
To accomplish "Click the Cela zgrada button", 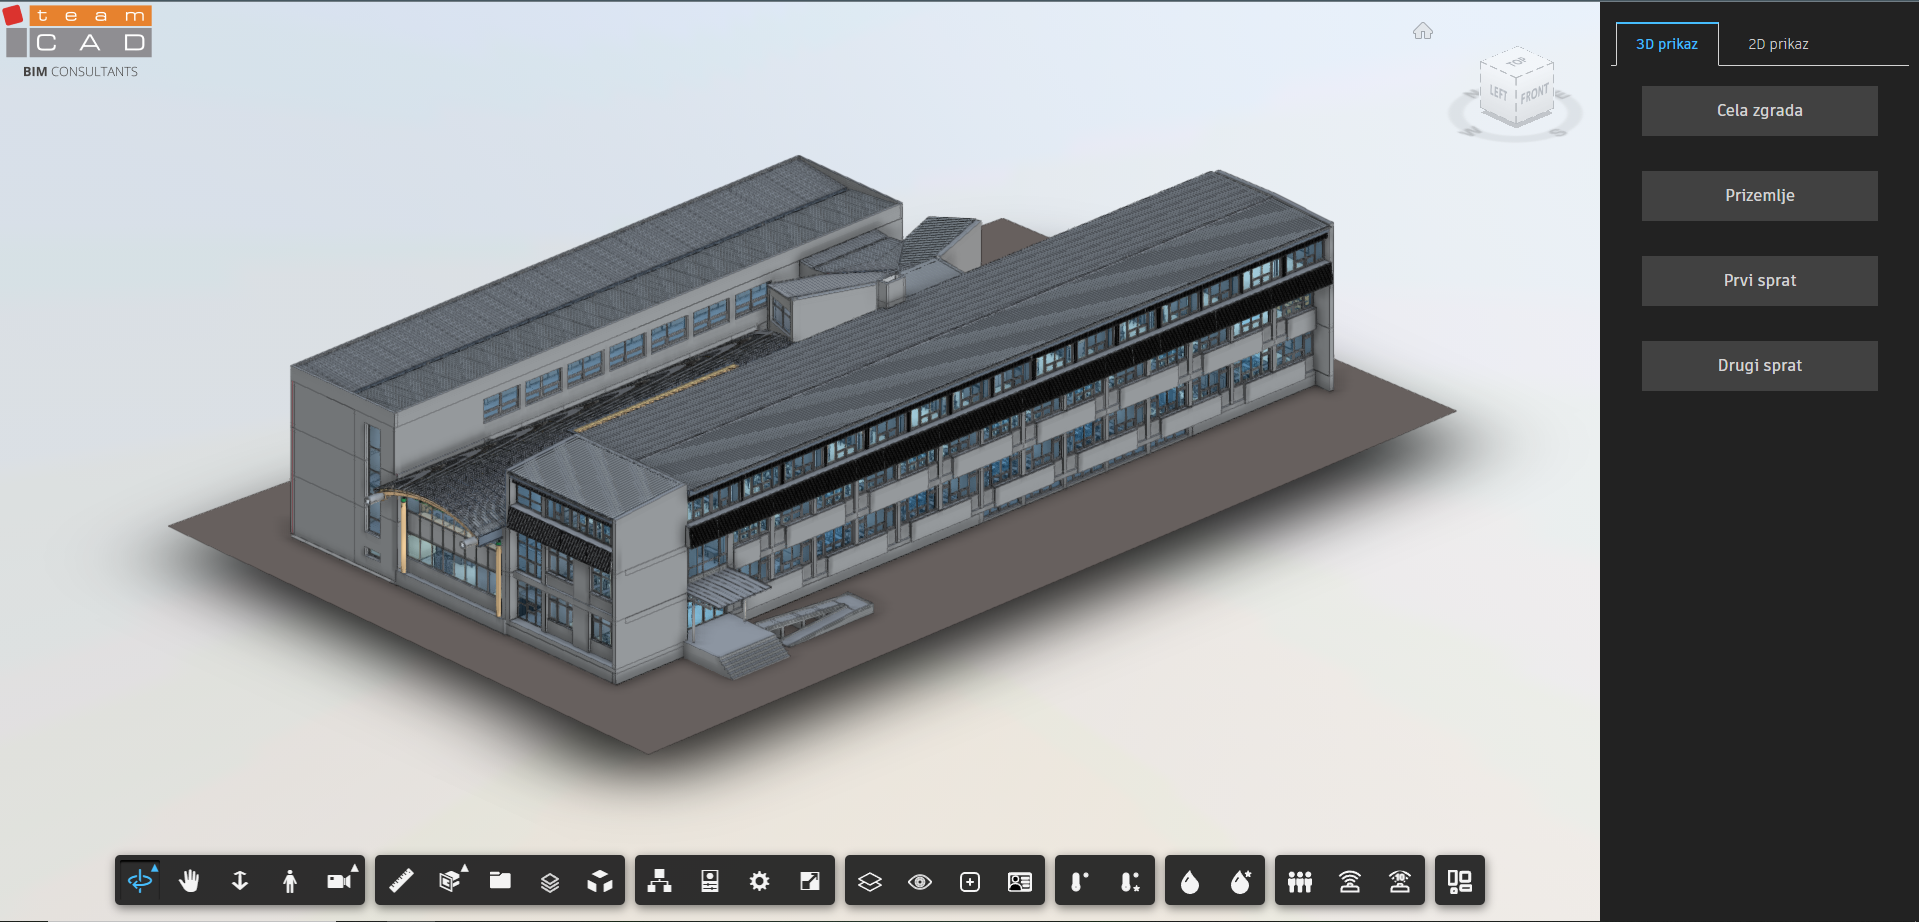I will (x=1759, y=111).
